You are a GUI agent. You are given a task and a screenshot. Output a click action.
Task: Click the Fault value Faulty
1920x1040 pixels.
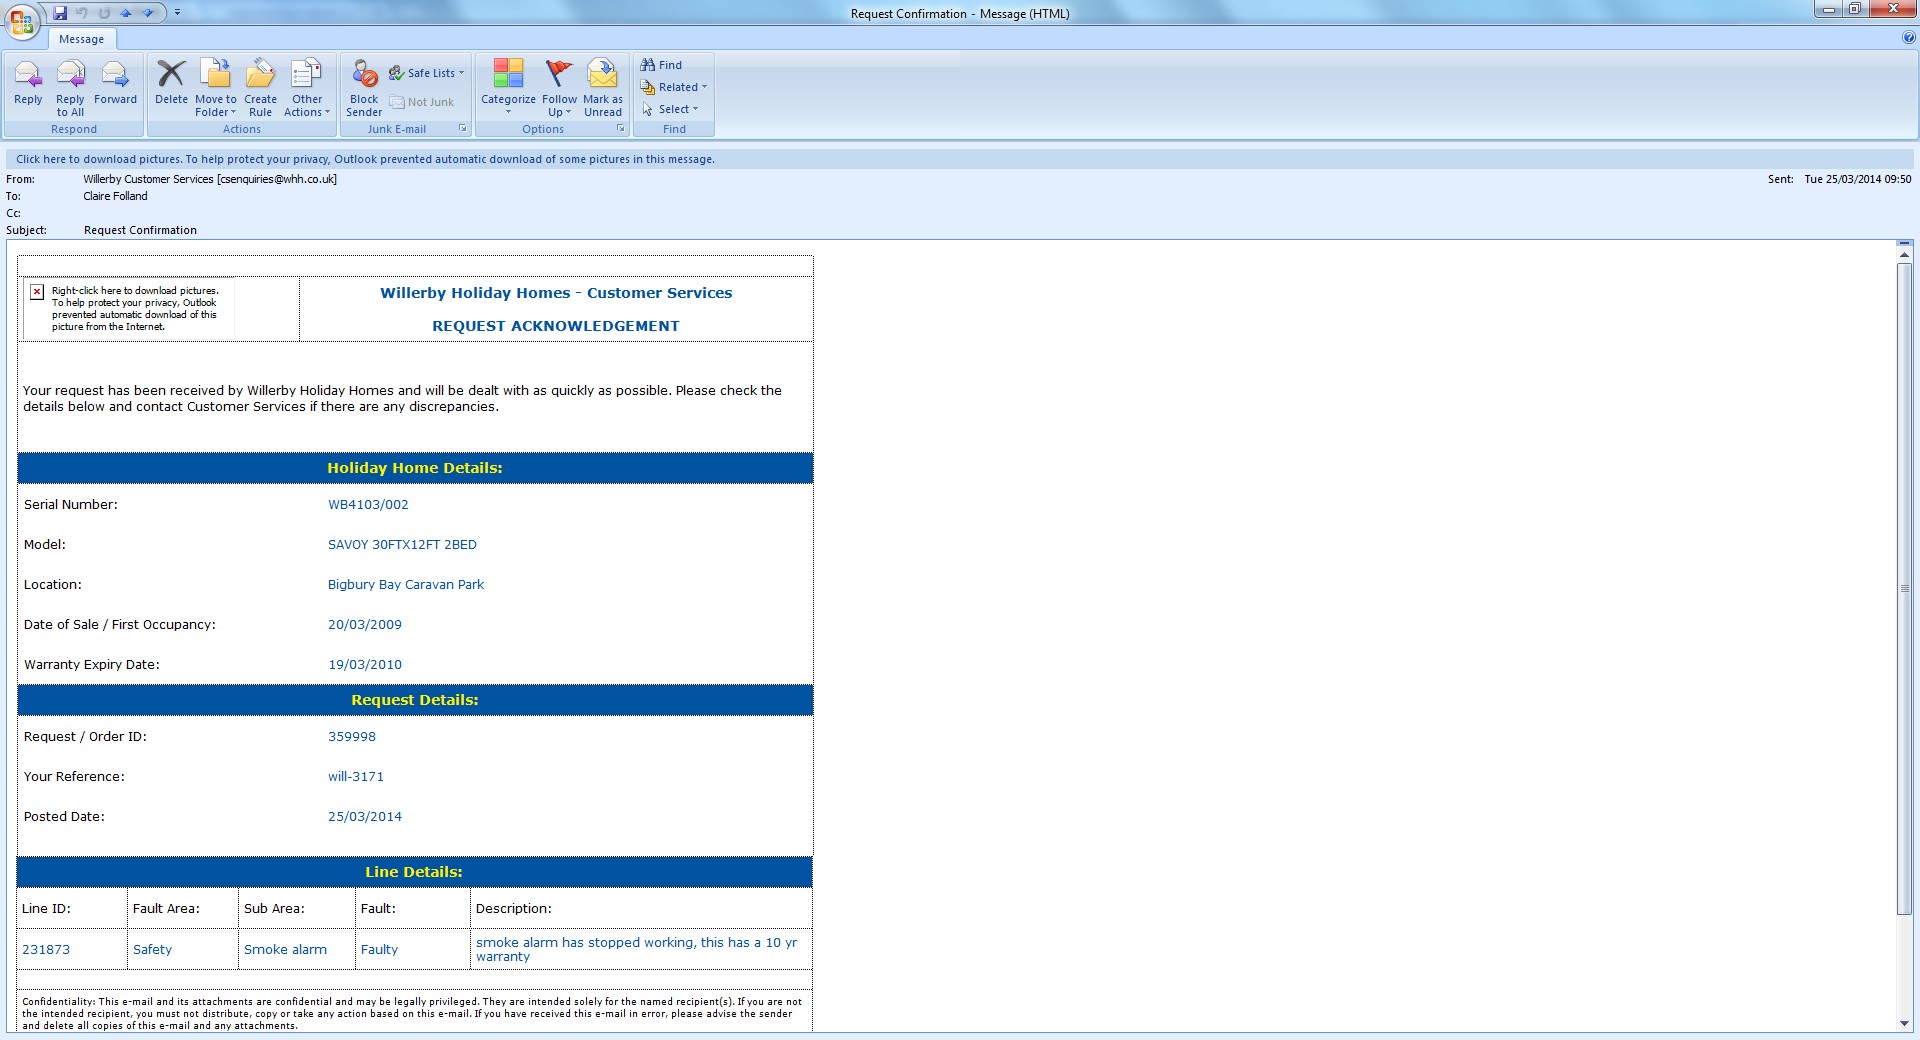point(379,950)
